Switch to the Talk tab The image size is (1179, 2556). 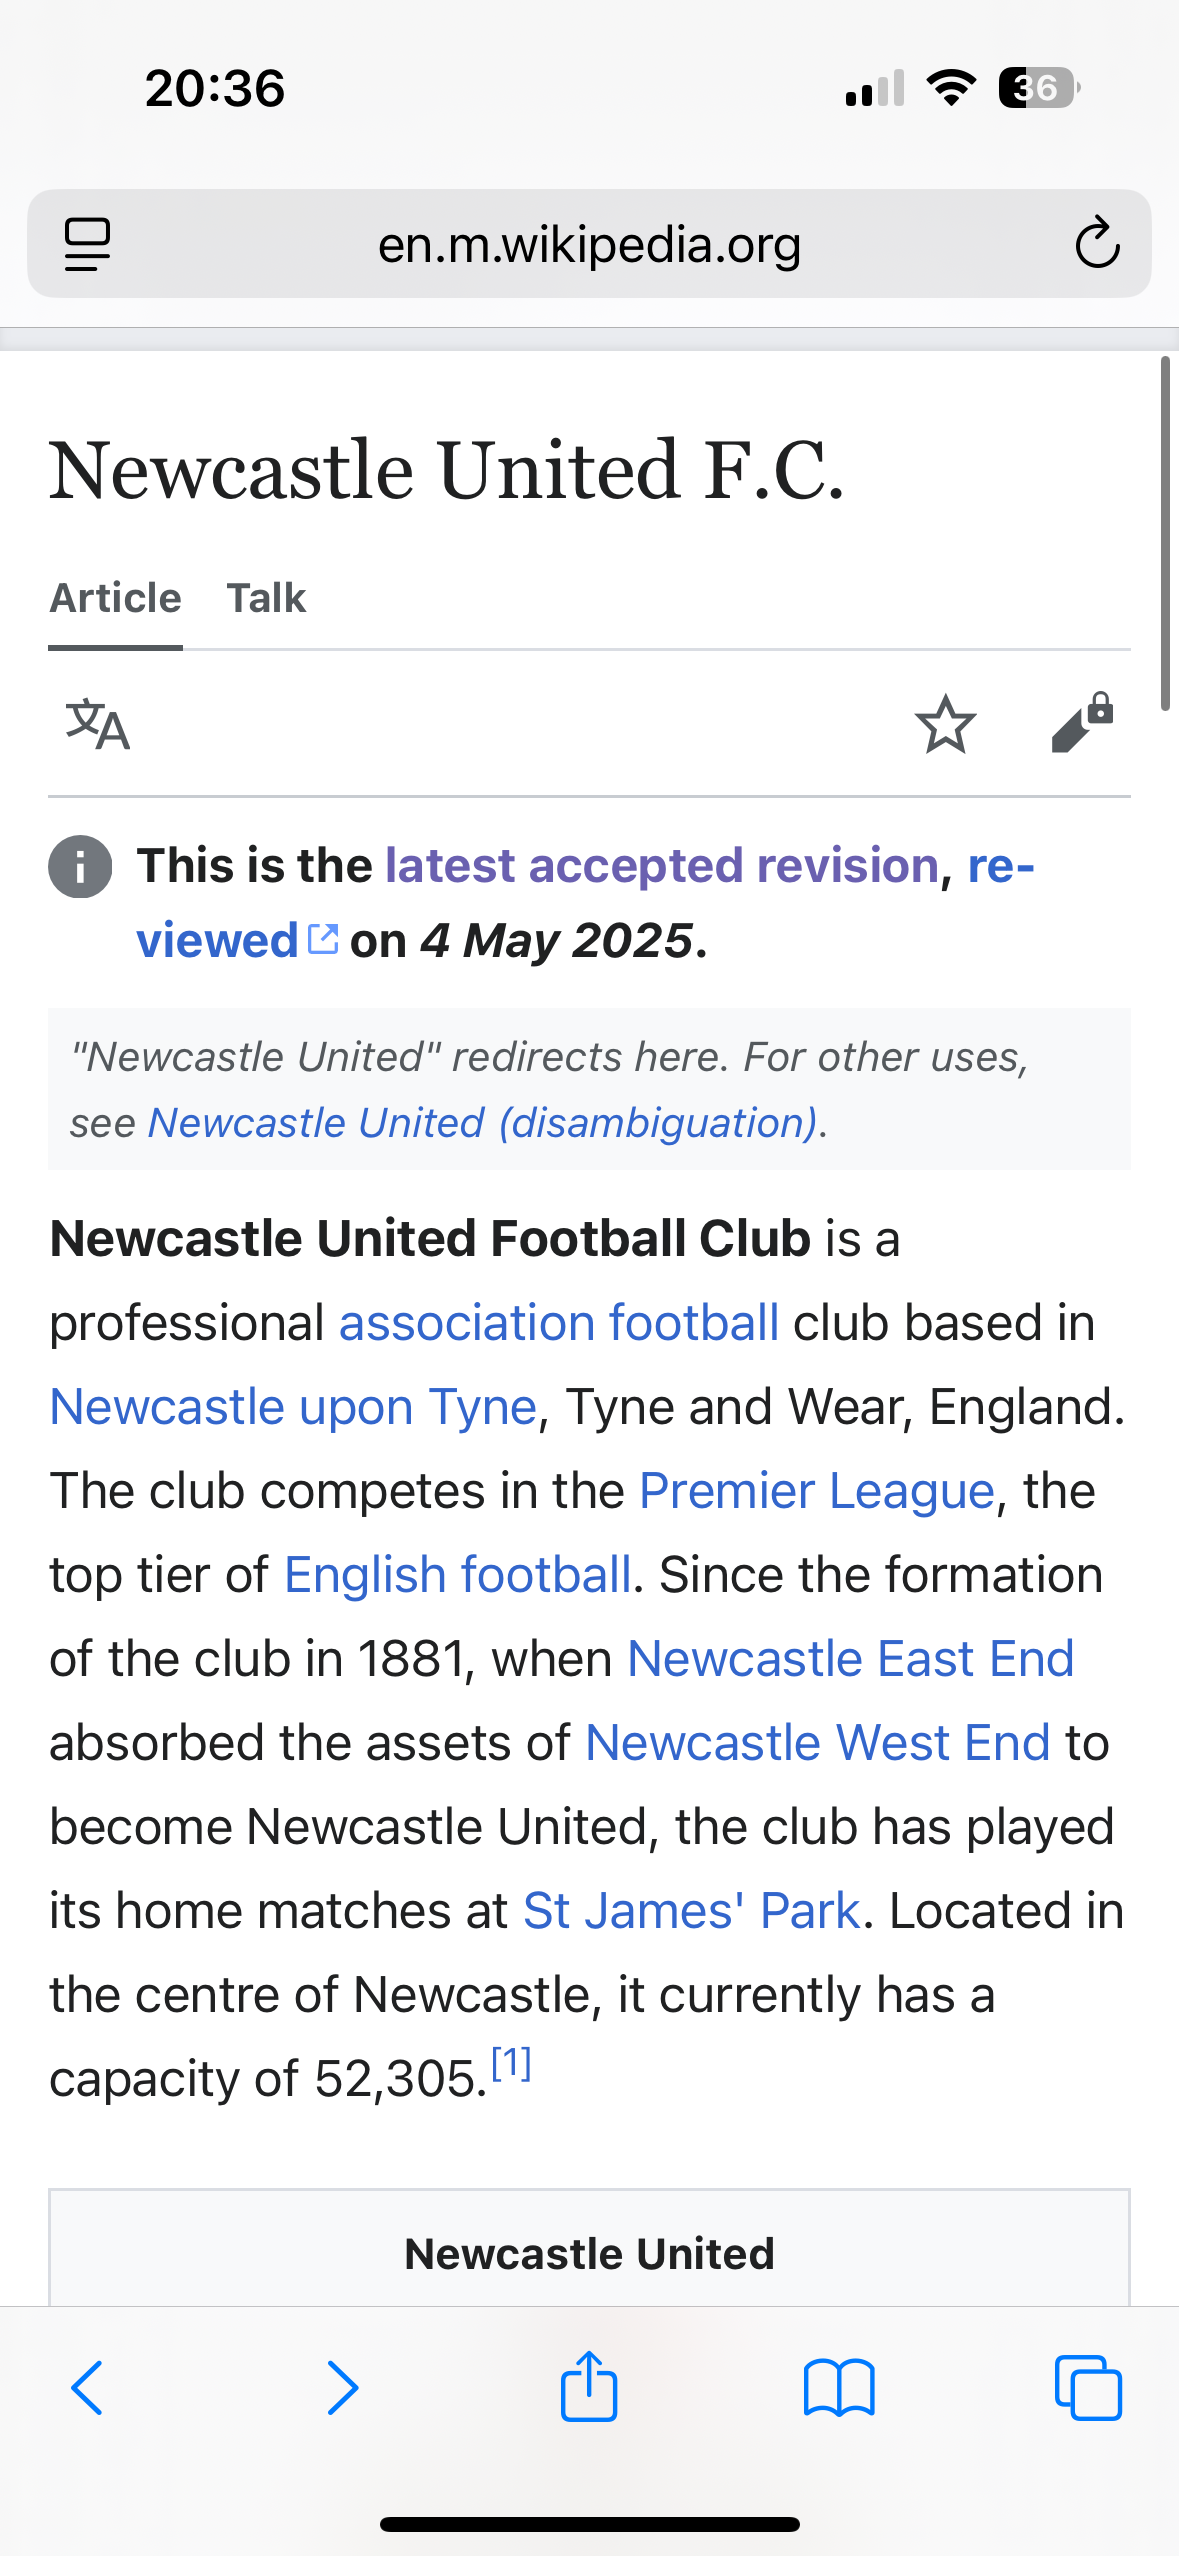[266, 598]
